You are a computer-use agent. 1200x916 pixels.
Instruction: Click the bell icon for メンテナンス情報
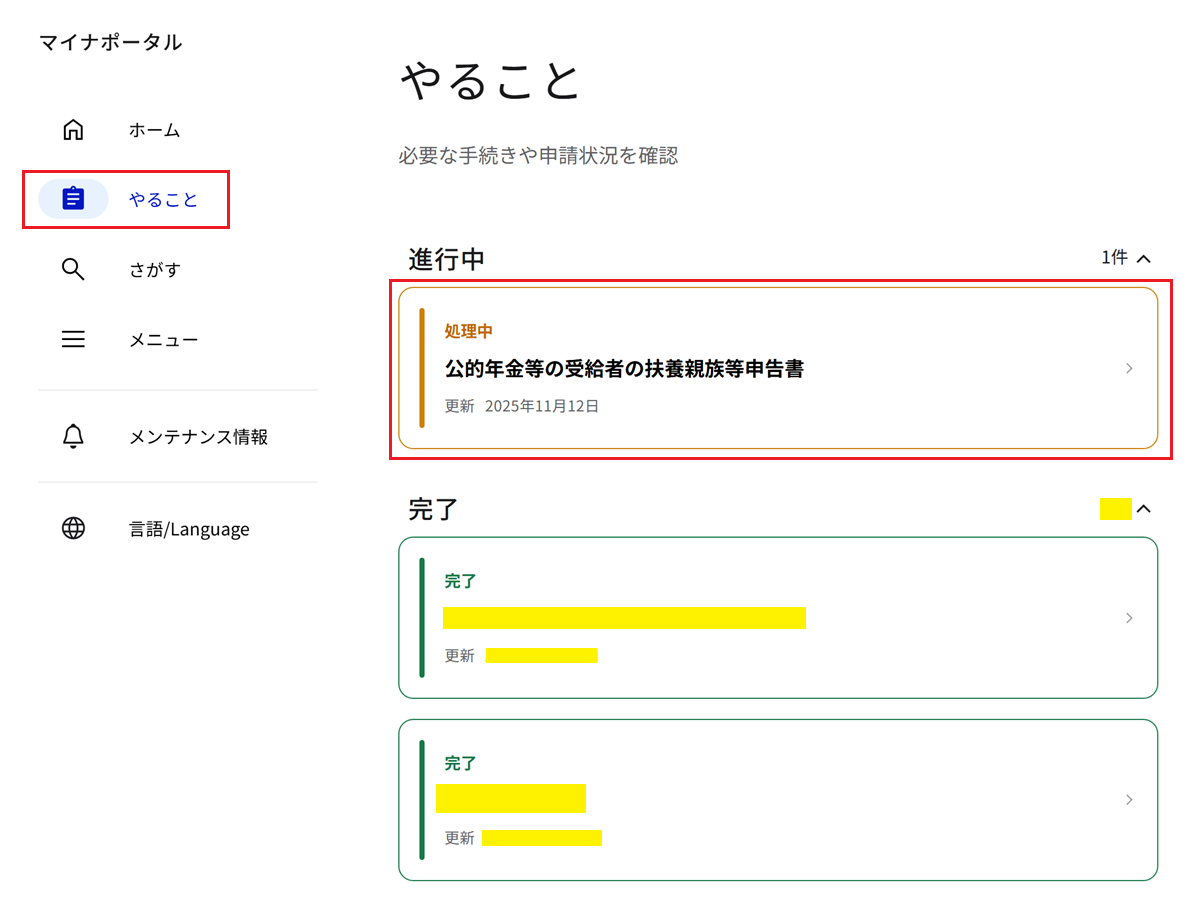point(73,437)
